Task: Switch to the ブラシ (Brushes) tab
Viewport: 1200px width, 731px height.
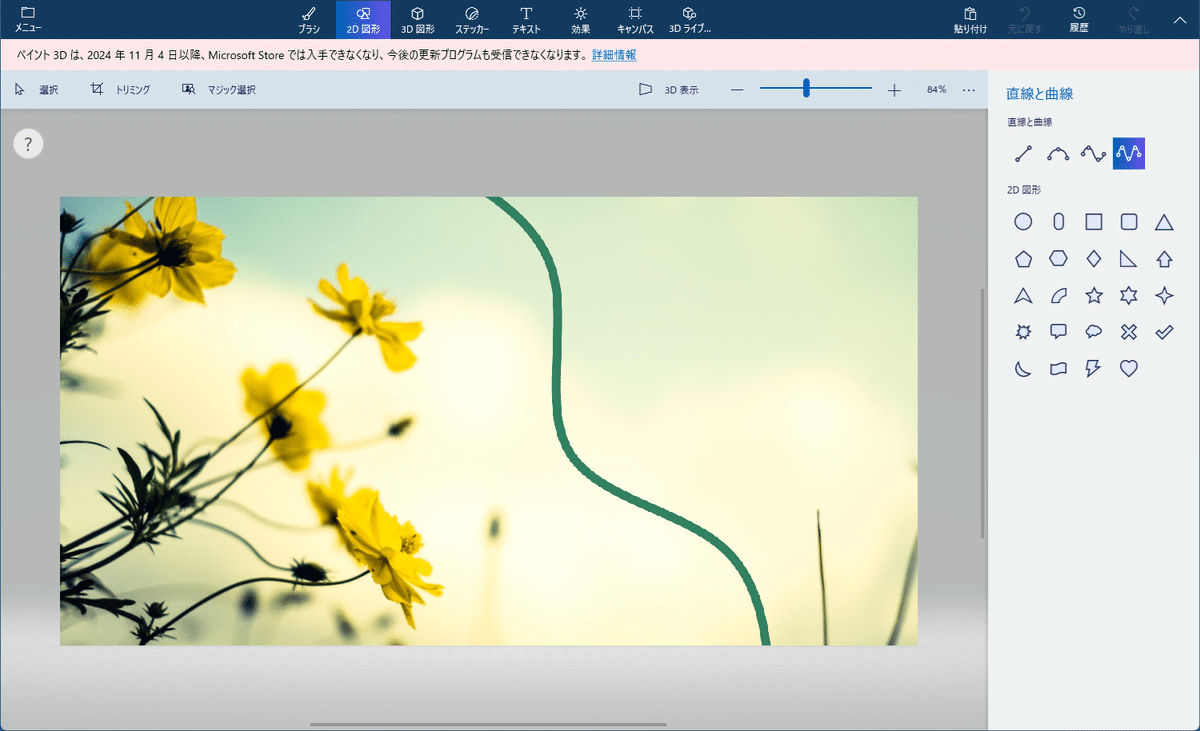Action: click(x=308, y=19)
